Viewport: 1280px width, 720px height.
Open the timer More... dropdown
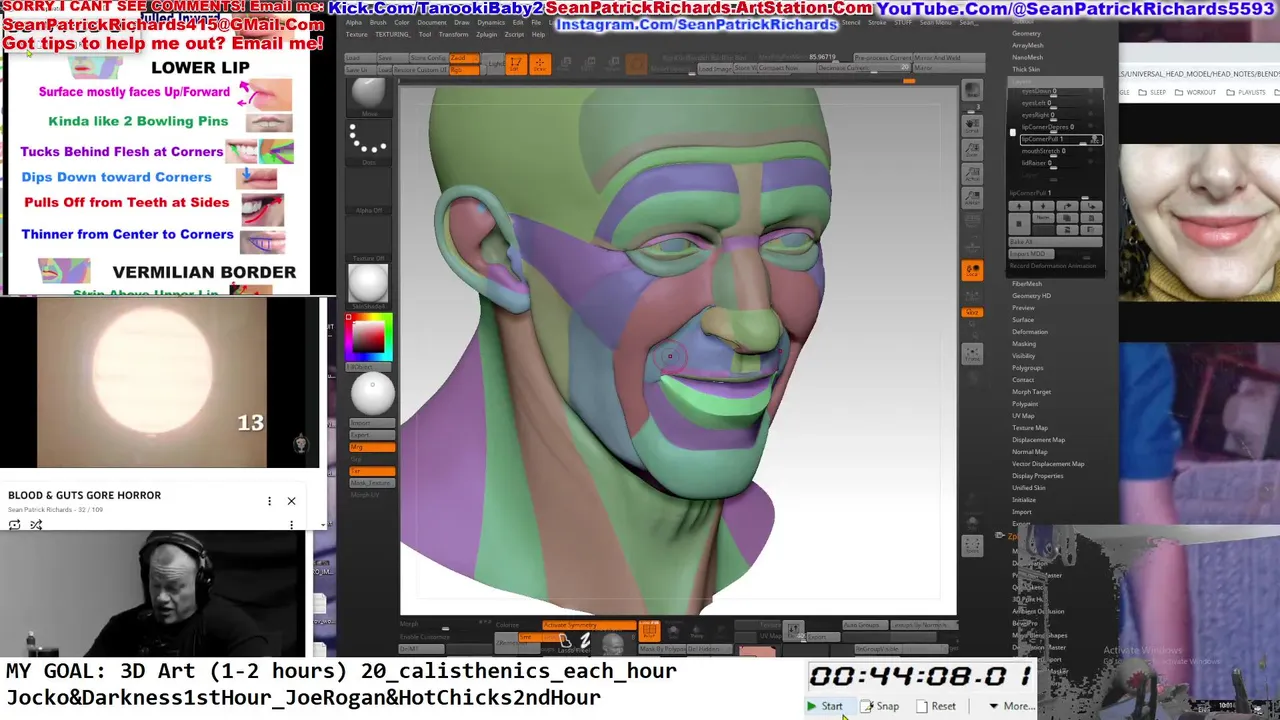tap(1012, 706)
